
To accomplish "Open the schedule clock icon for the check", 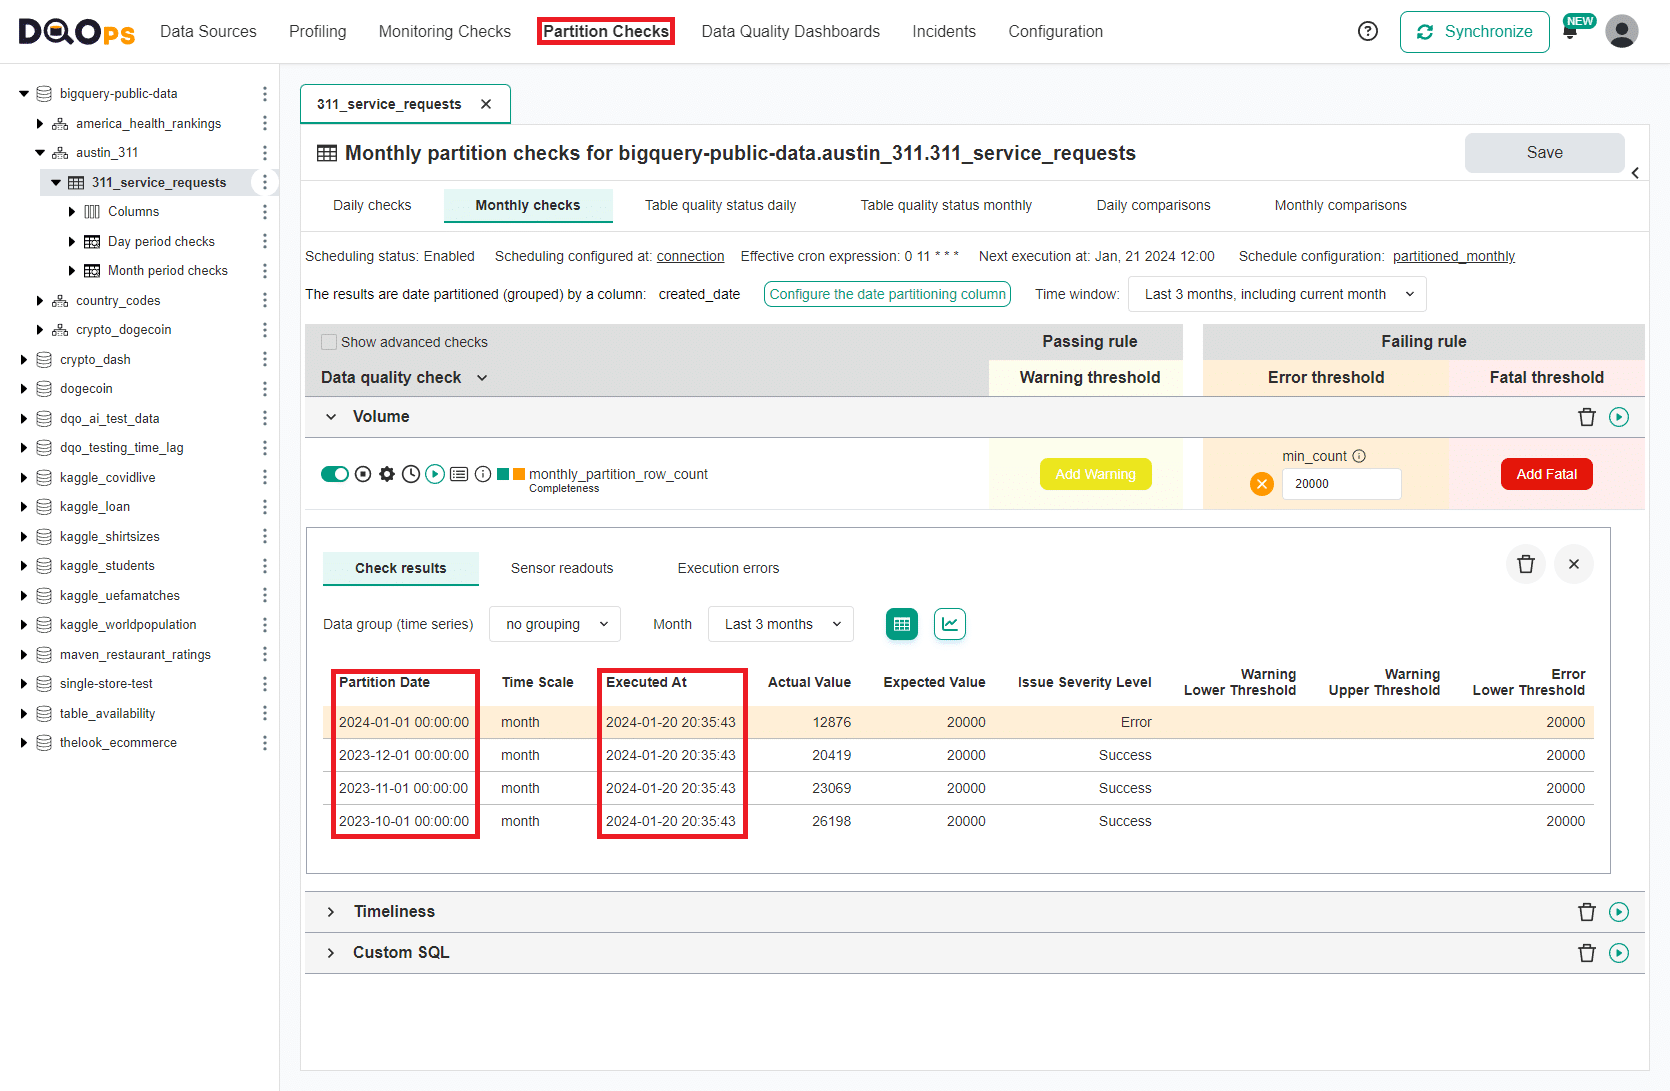I will click(x=411, y=474).
